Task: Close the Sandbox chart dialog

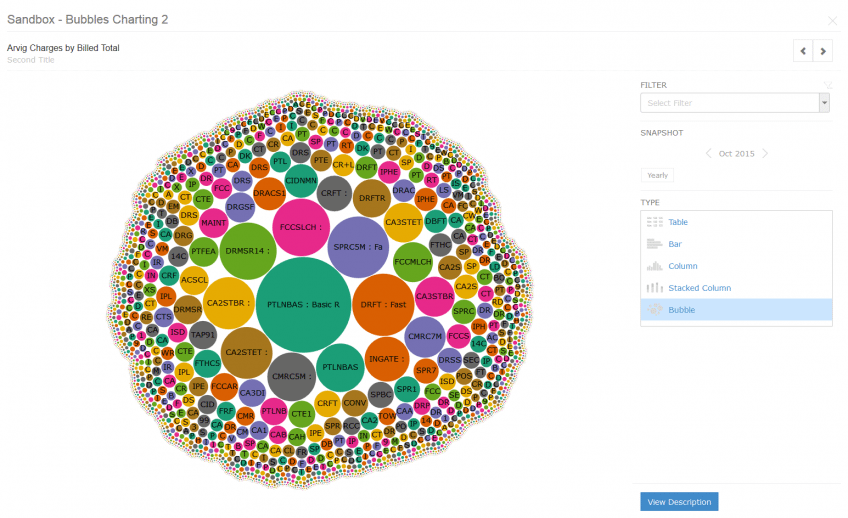Action: [832, 21]
